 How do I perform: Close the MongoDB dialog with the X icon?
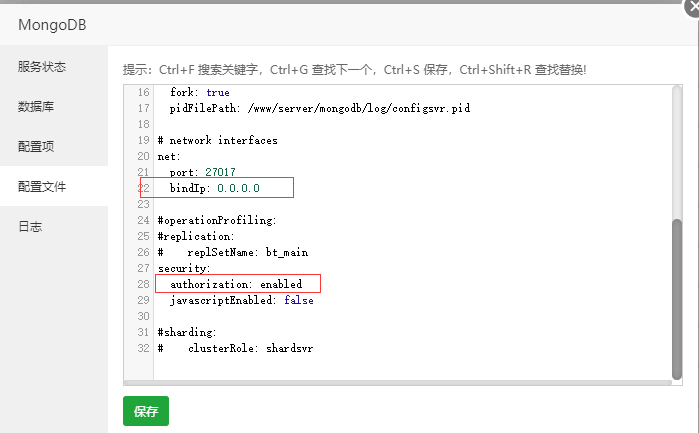692,7
